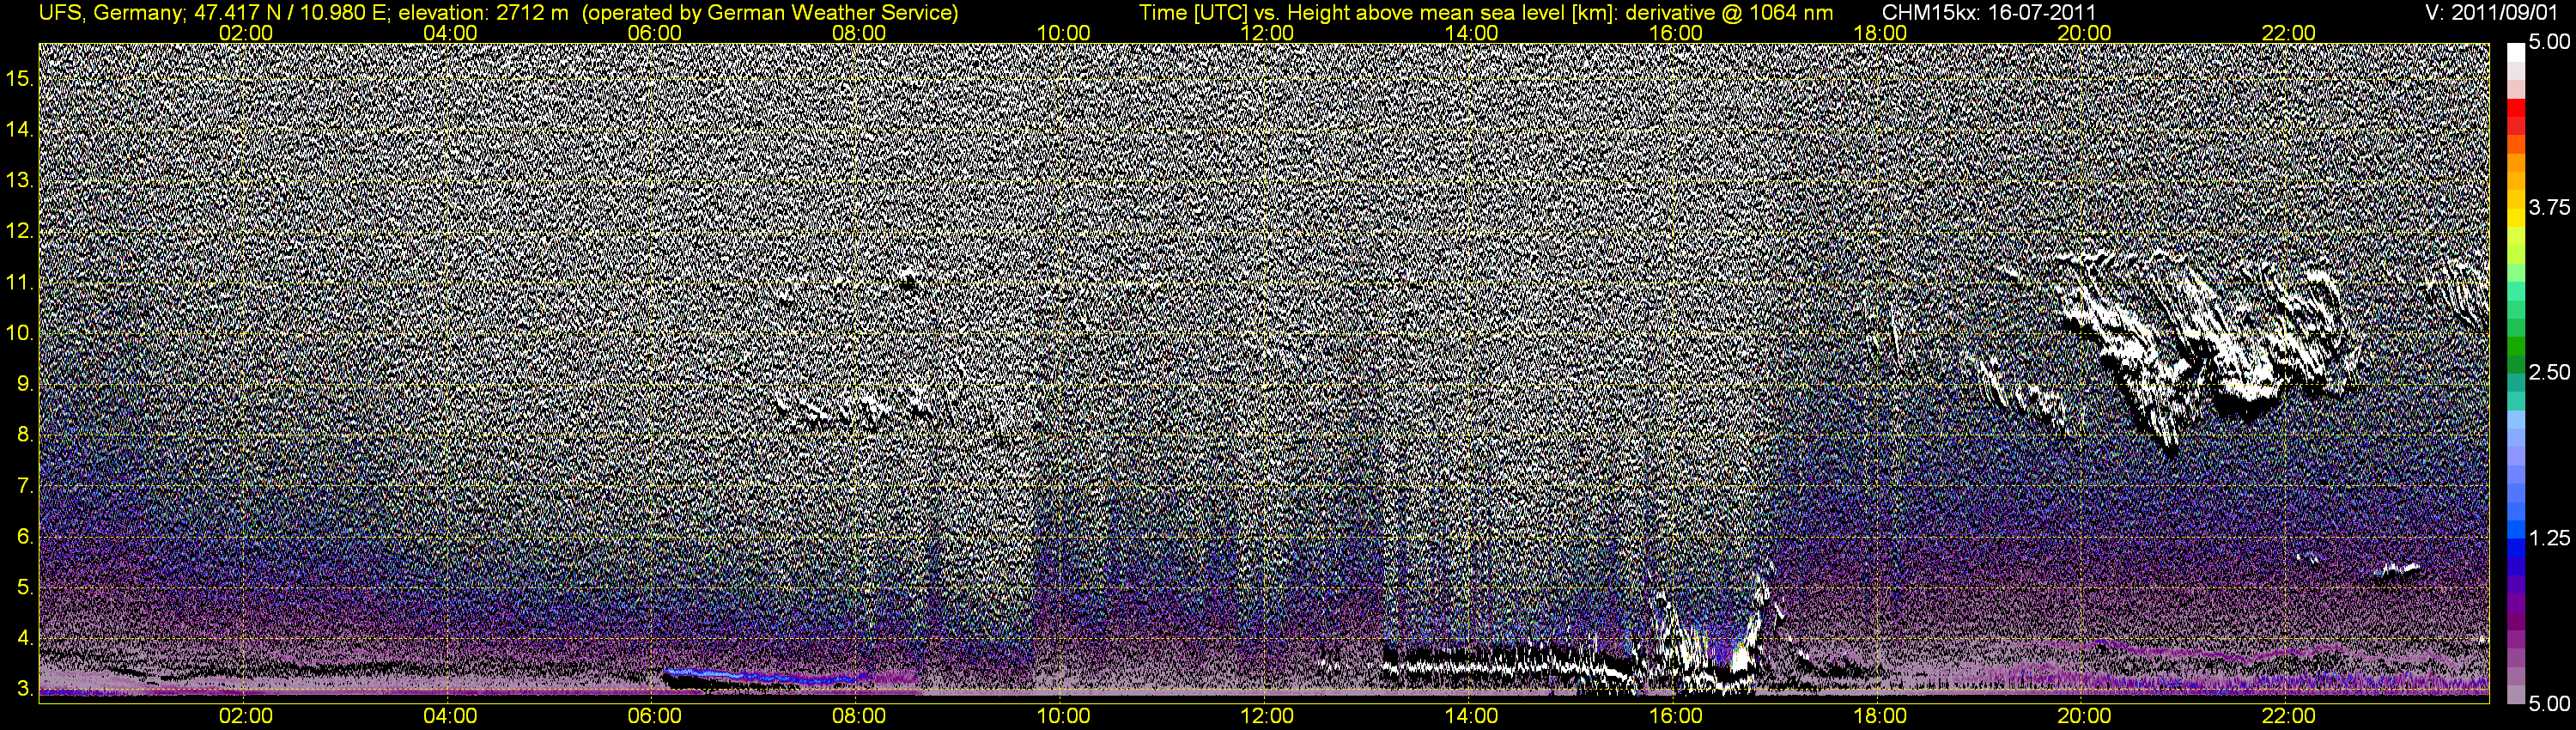2576x730 pixels.
Task: Click the instrument date label "CHM15kx: 16-07-2011"
Action: [1988, 12]
